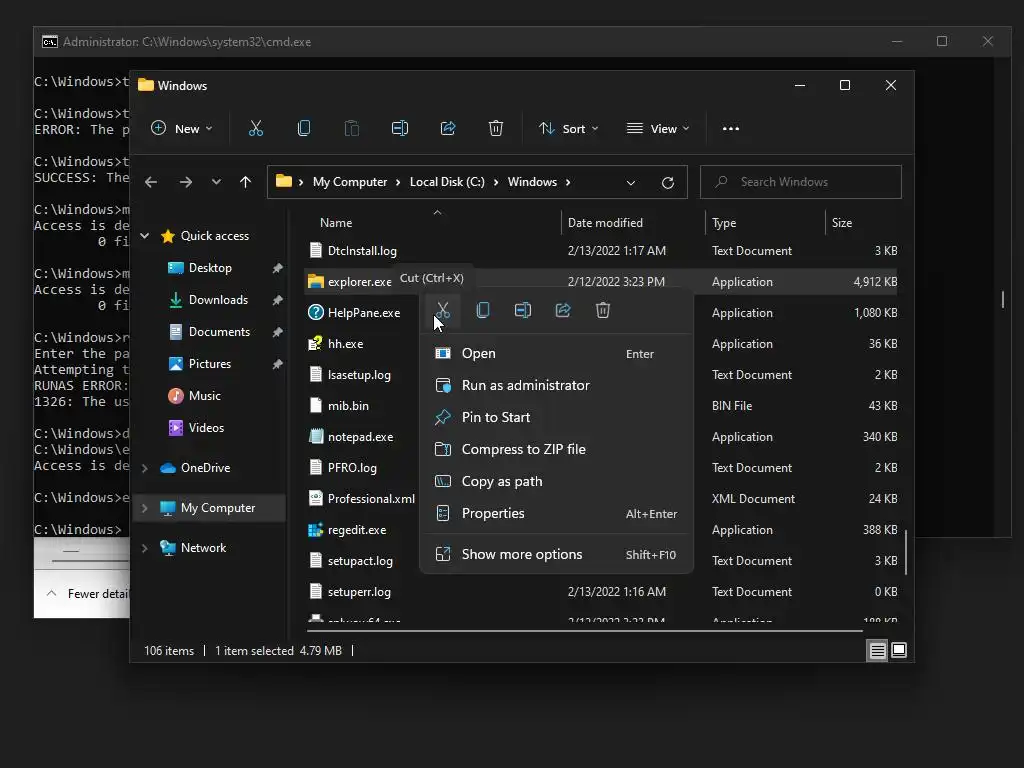Open recent locations chevron dropdown

pyautogui.click(x=216, y=182)
